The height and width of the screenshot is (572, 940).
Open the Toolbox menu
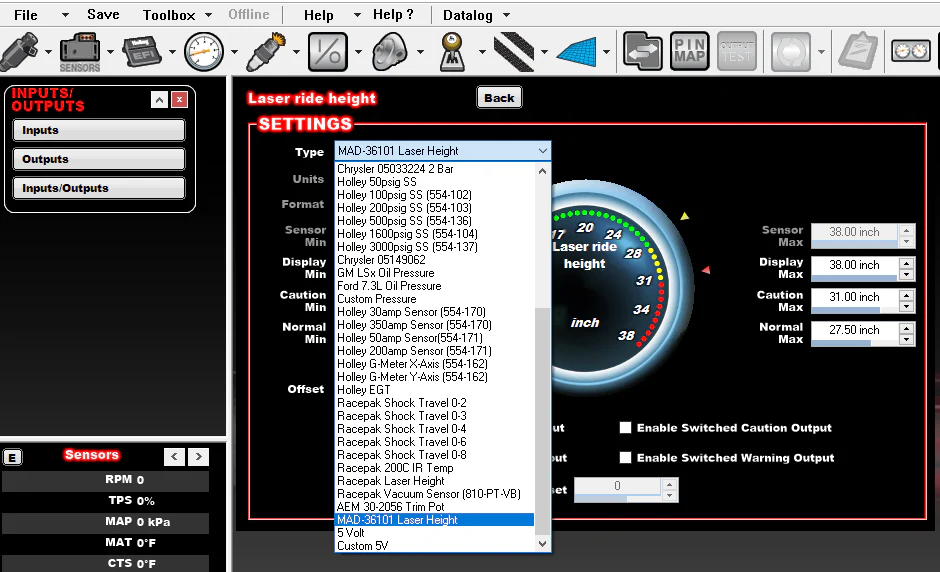coord(169,15)
